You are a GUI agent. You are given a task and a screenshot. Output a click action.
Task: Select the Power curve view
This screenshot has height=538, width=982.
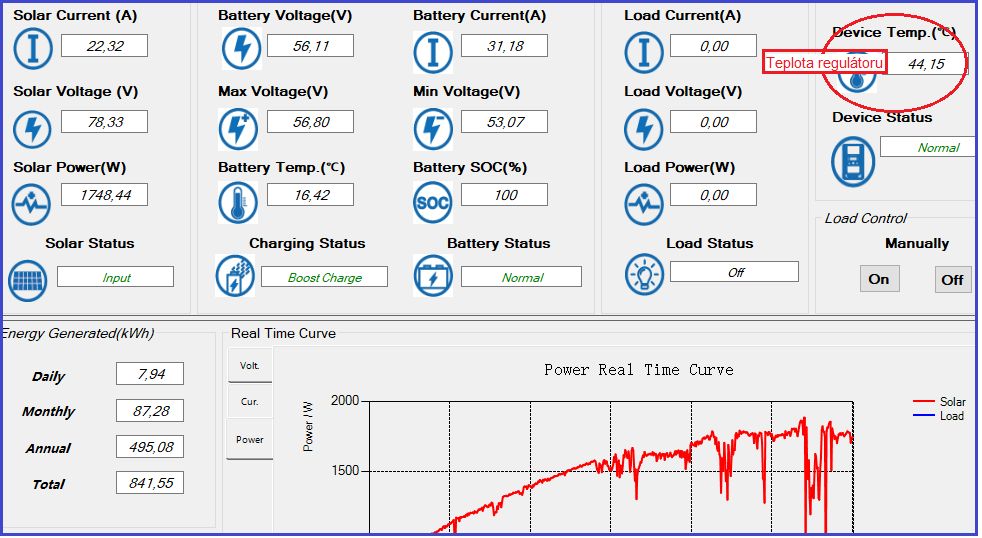(249, 440)
